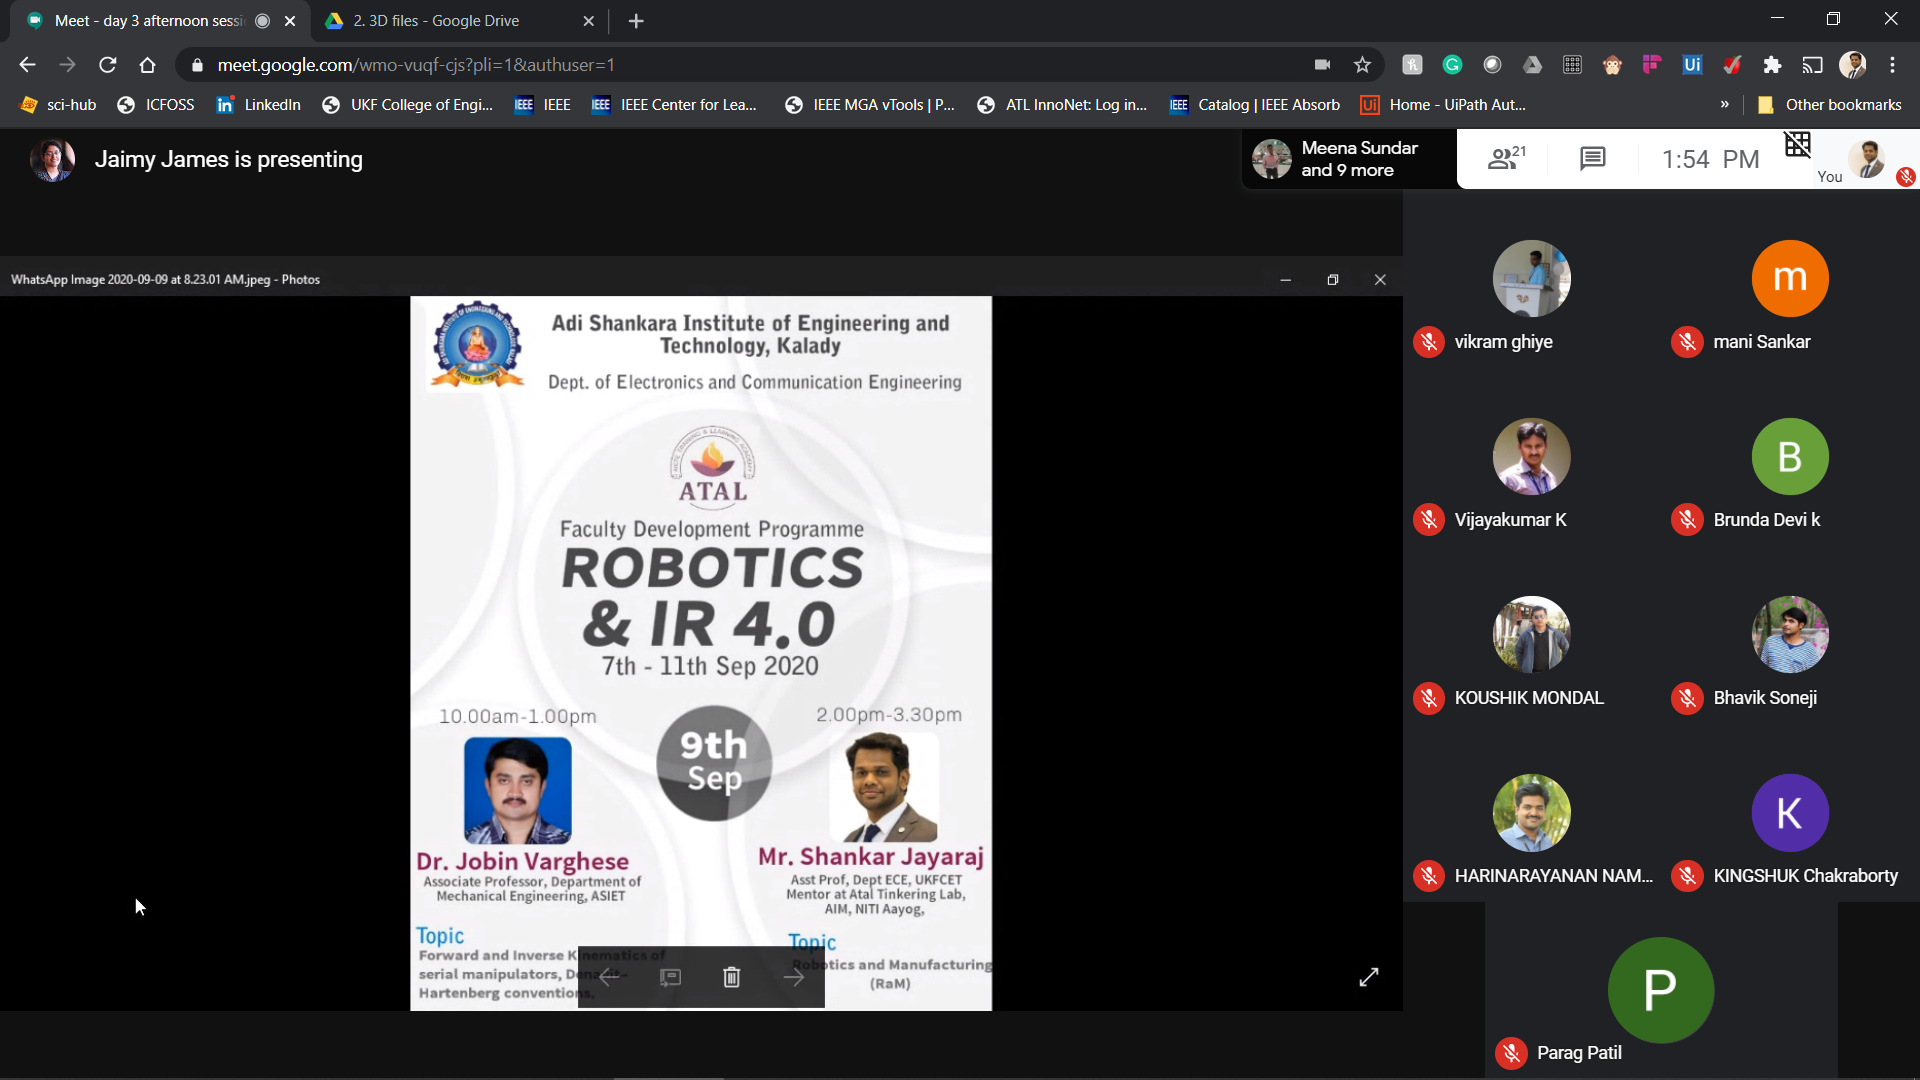The height and width of the screenshot is (1080, 1920).
Task: Close the Meet tab
Action: (290, 21)
